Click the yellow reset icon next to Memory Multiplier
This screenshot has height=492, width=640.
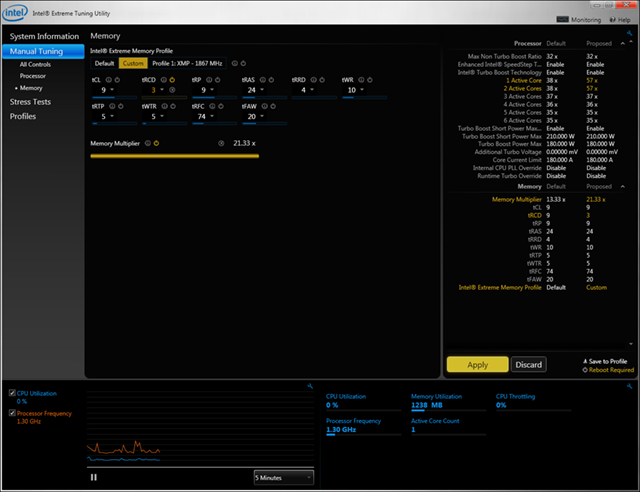(156, 143)
